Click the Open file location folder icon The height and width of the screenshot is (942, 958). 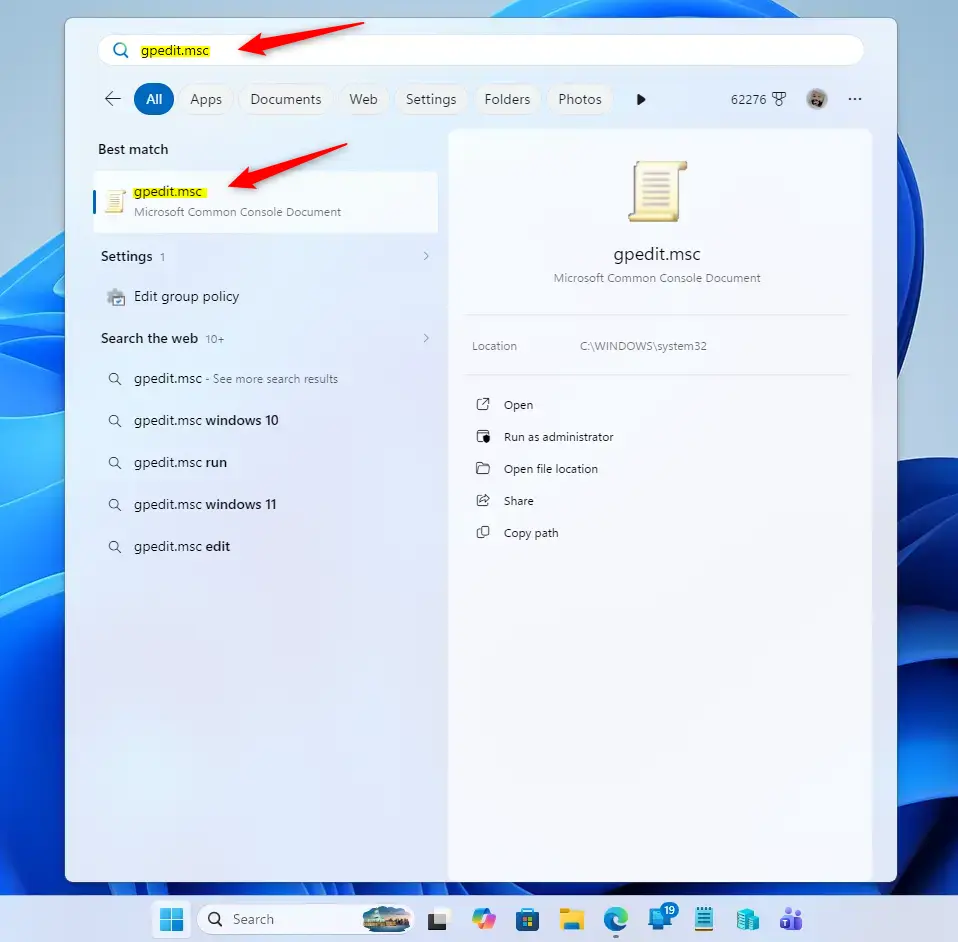coord(483,469)
